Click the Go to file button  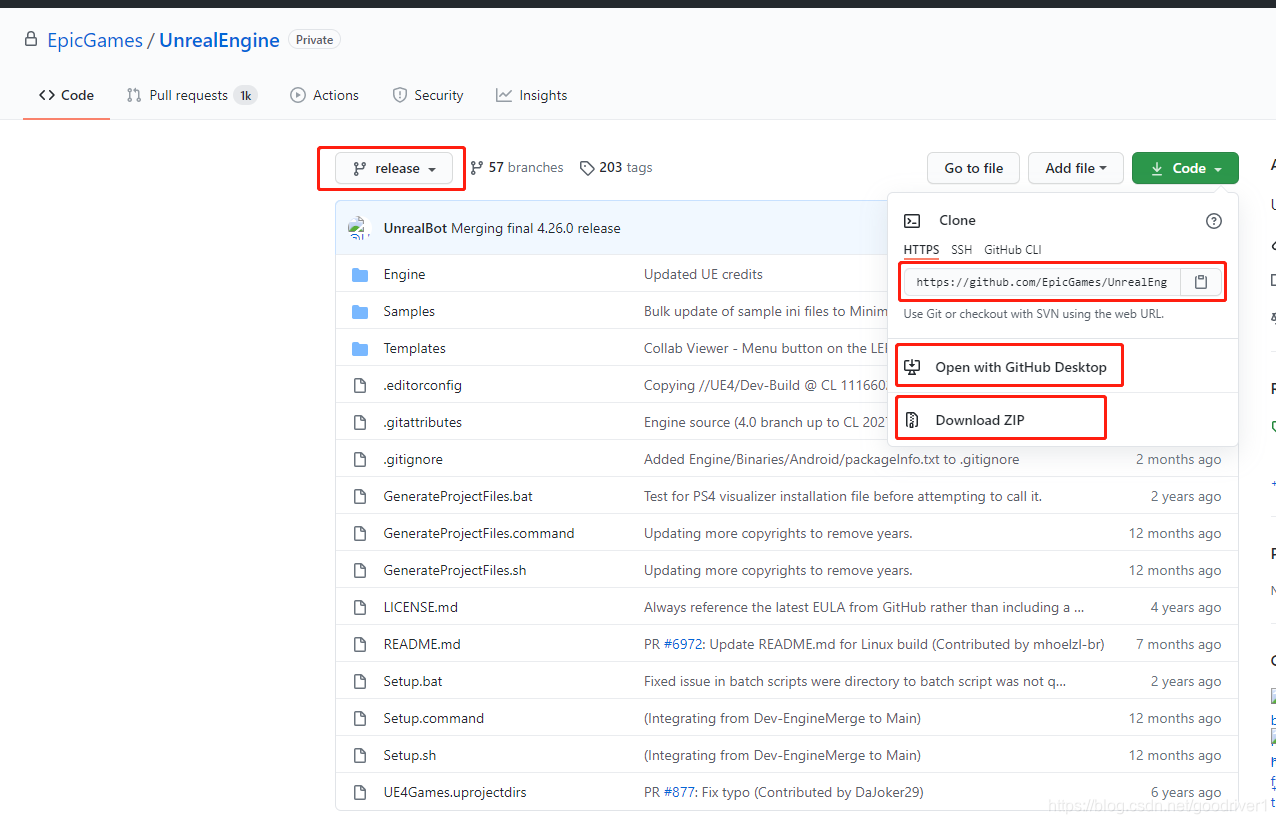[x=973, y=168]
